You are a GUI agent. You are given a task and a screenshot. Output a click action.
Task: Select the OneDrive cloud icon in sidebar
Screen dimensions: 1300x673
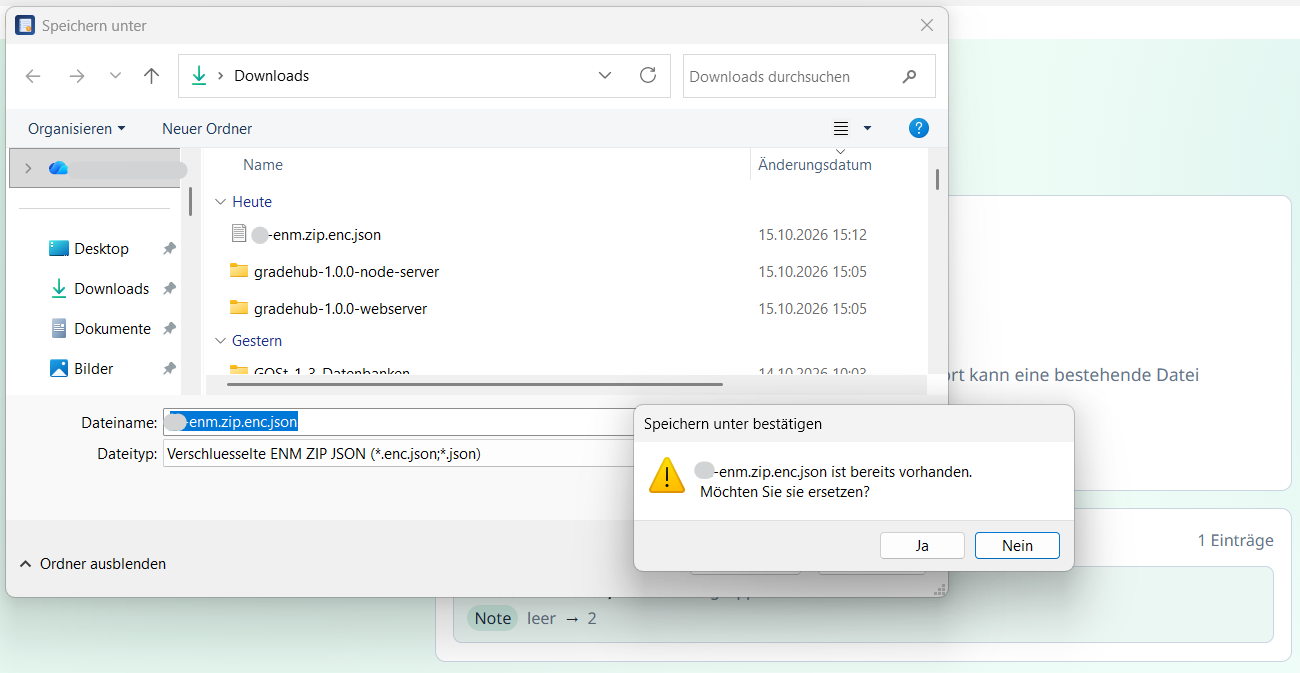coord(59,168)
